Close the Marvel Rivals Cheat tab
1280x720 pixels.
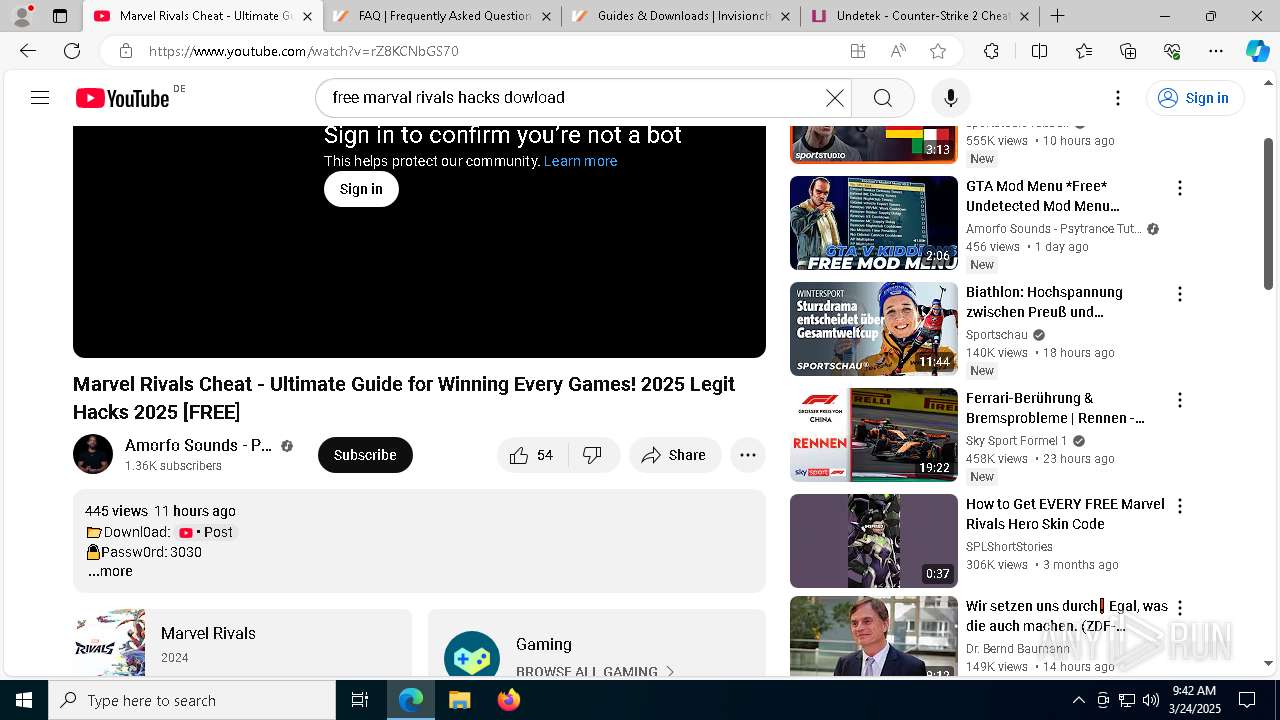306,16
